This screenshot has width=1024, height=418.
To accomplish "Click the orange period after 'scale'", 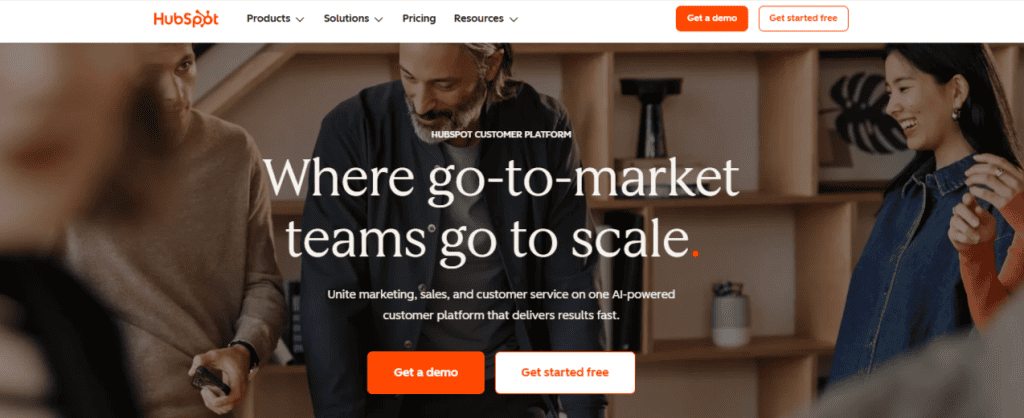I will 696,253.
